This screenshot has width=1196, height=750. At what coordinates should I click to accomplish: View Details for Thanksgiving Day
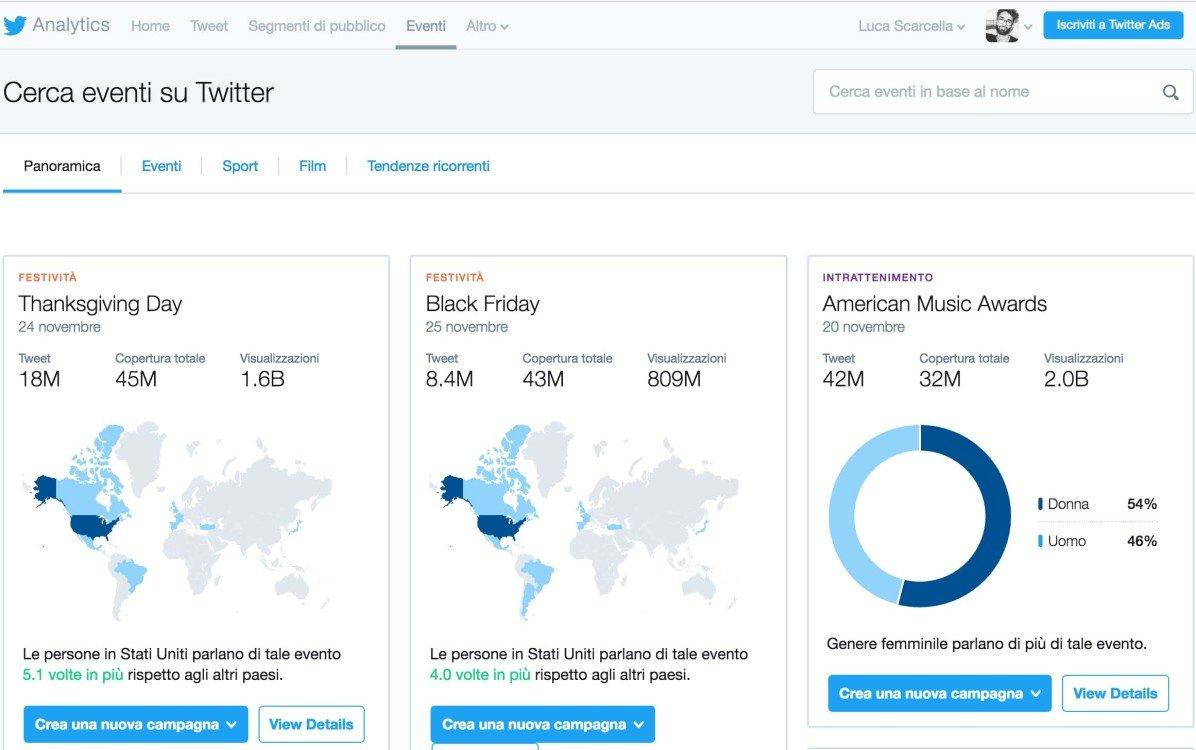tap(311, 724)
